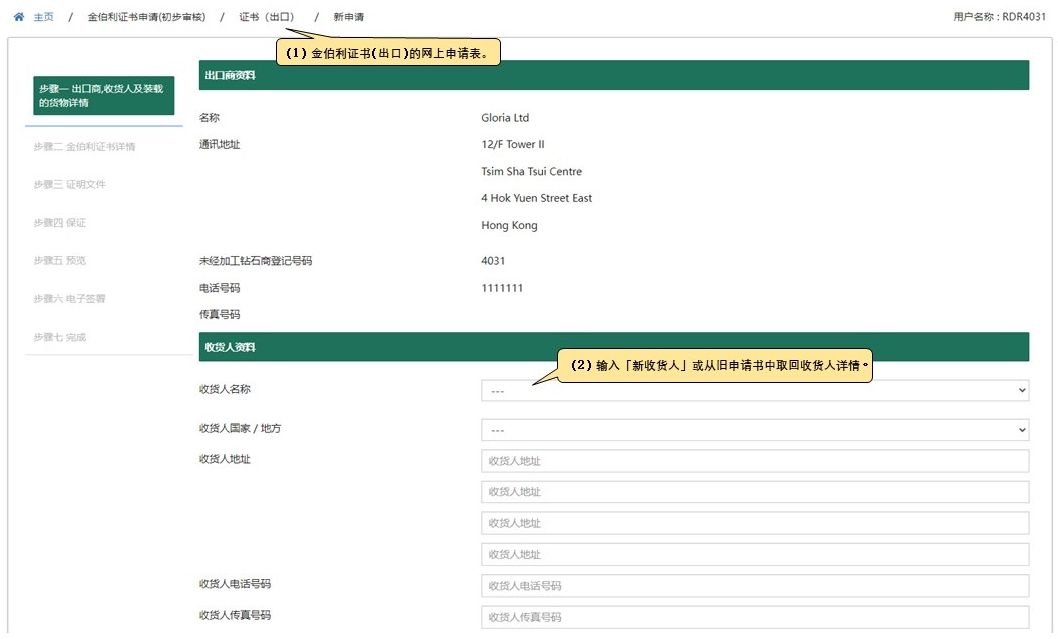
Task: Click the 新申请 breadcrumb text
Action: [x=349, y=17]
